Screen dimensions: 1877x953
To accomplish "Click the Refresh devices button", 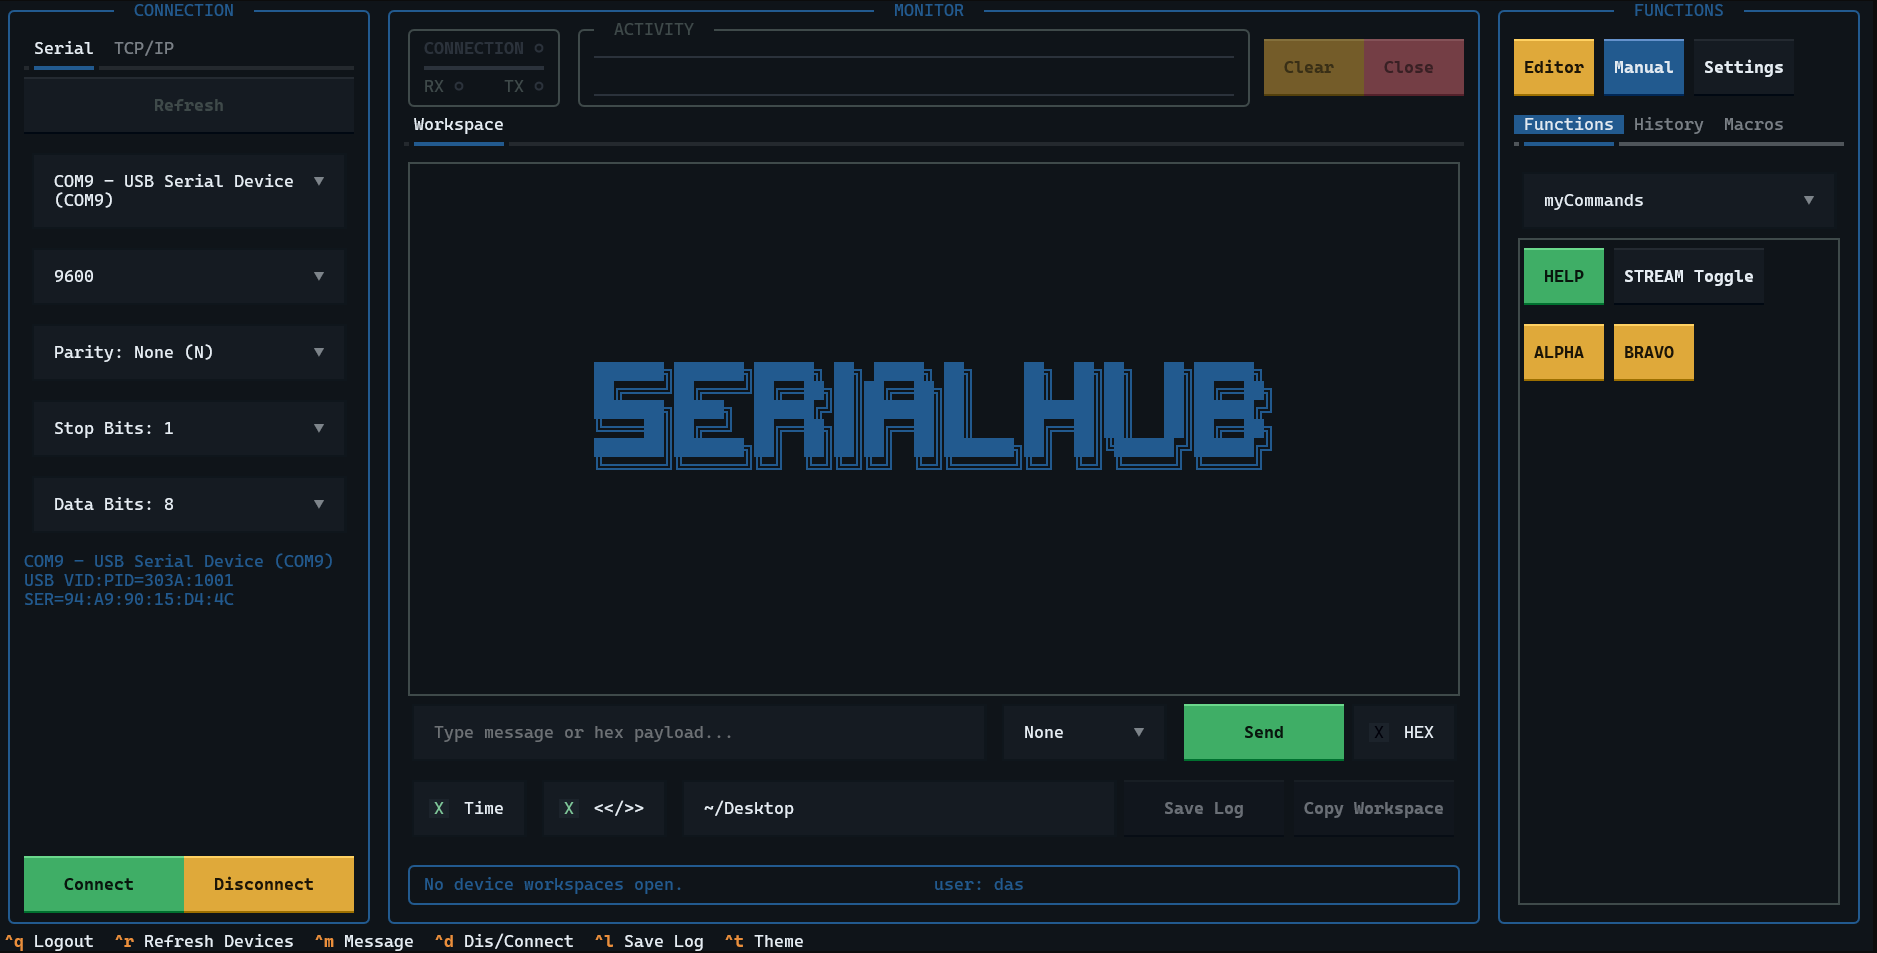I will [189, 105].
